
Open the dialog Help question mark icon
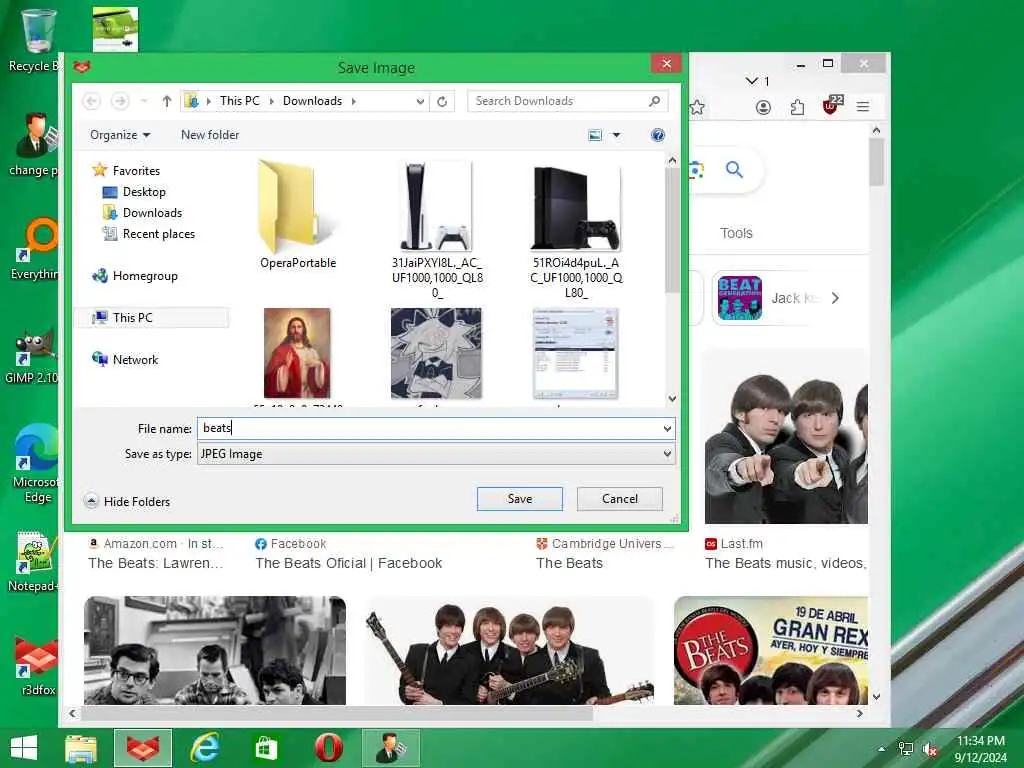pyautogui.click(x=658, y=135)
